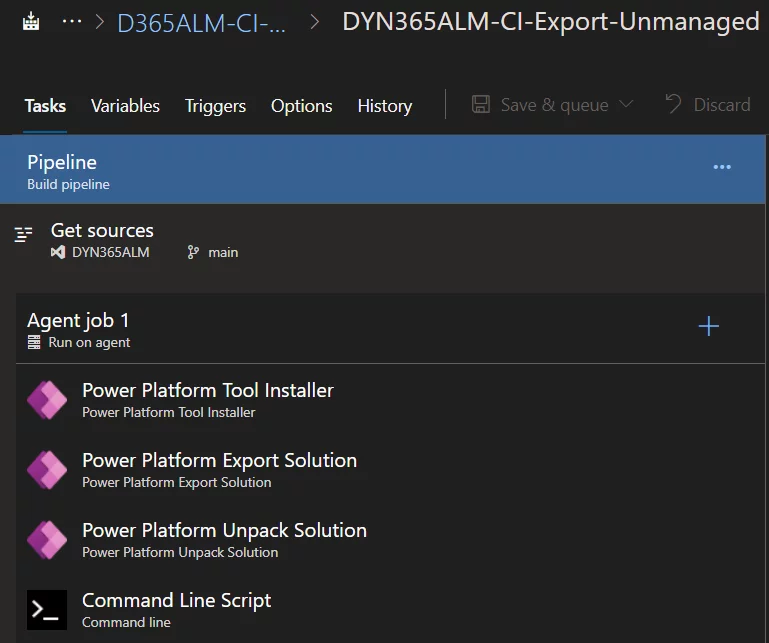
Task: Click the DYN365ALM repository icon
Action: 58,253
